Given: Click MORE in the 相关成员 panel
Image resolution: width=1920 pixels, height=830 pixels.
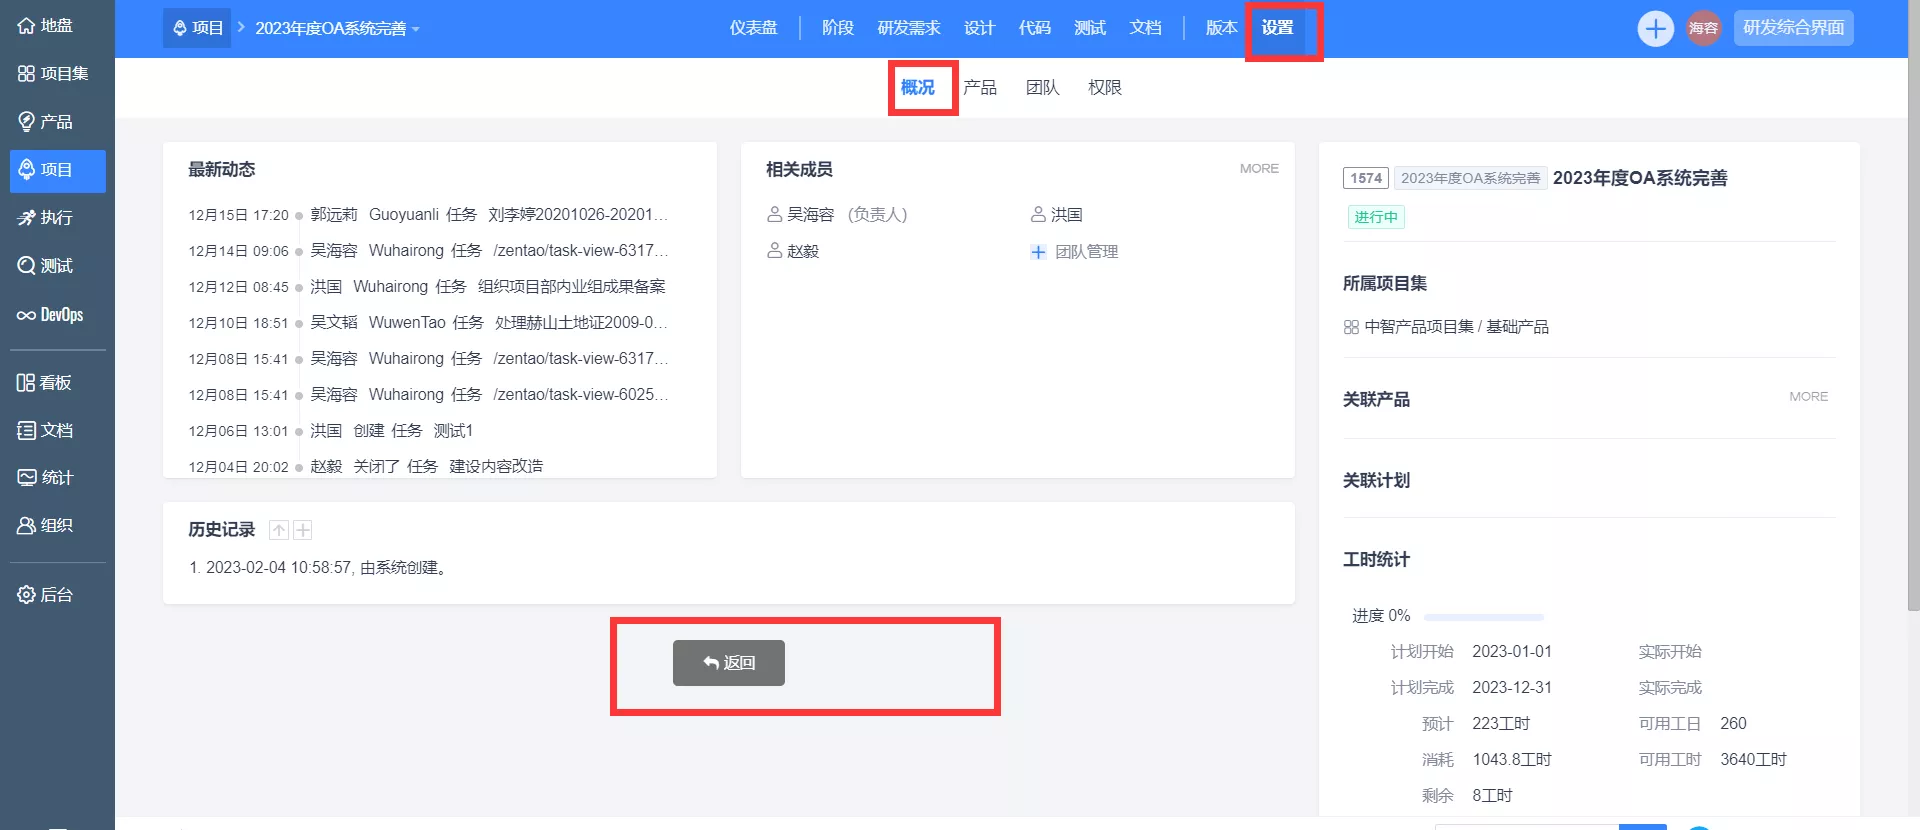Looking at the screenshot, I should point(1259,169).
